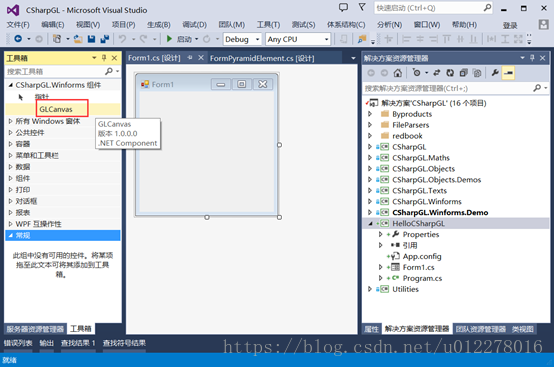Click the account avatar icon at top right
Image resolution: width=554 pixels, height=367 pixels.
[543, 24]
